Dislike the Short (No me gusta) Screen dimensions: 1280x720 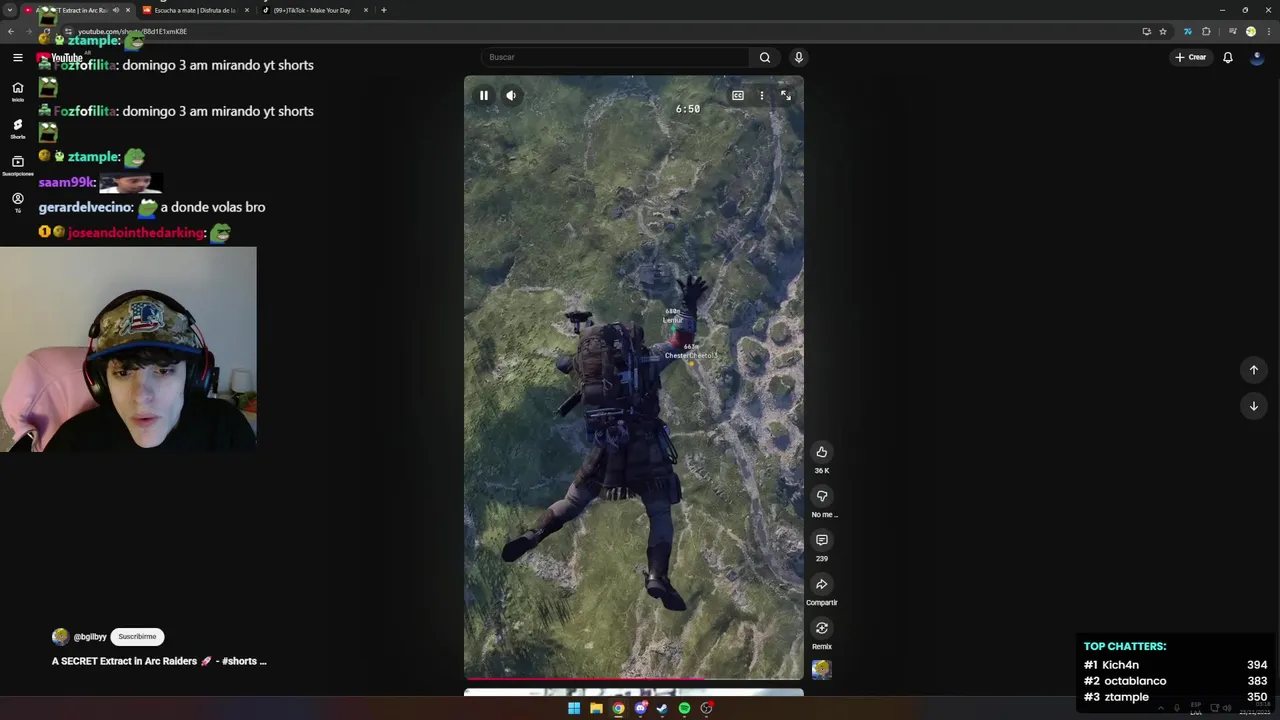coord(822,496)
